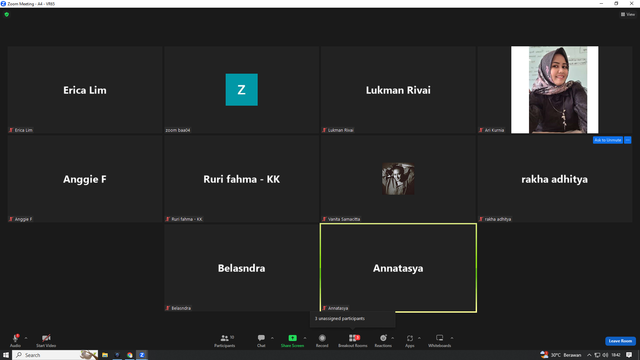Click muted mic icon on Erica Lim label
Screen dimensions: 640x360
pos(11,130)
